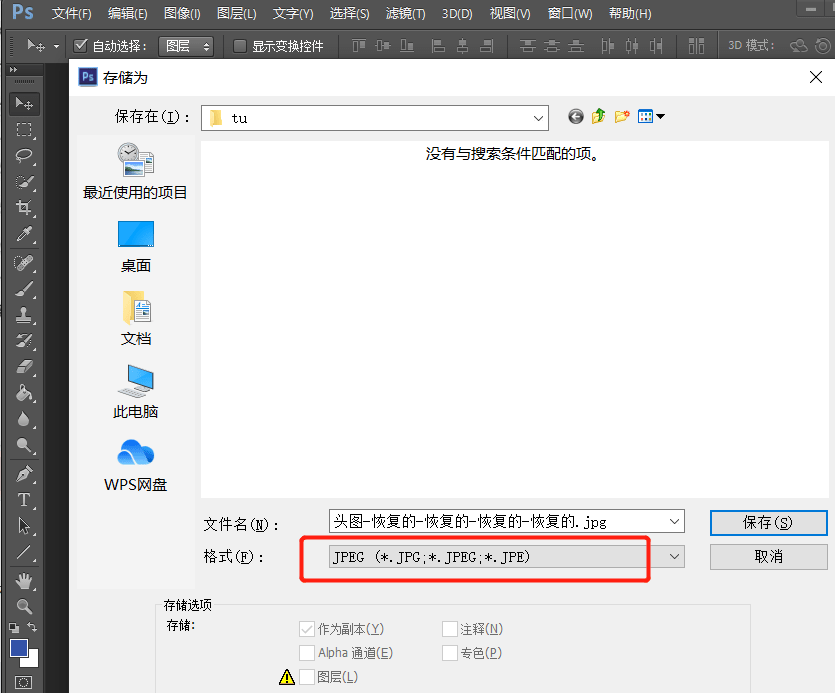Create a new folder in save dialog
The width and height of the screenshot is (835, 693).
coord(622,116)
